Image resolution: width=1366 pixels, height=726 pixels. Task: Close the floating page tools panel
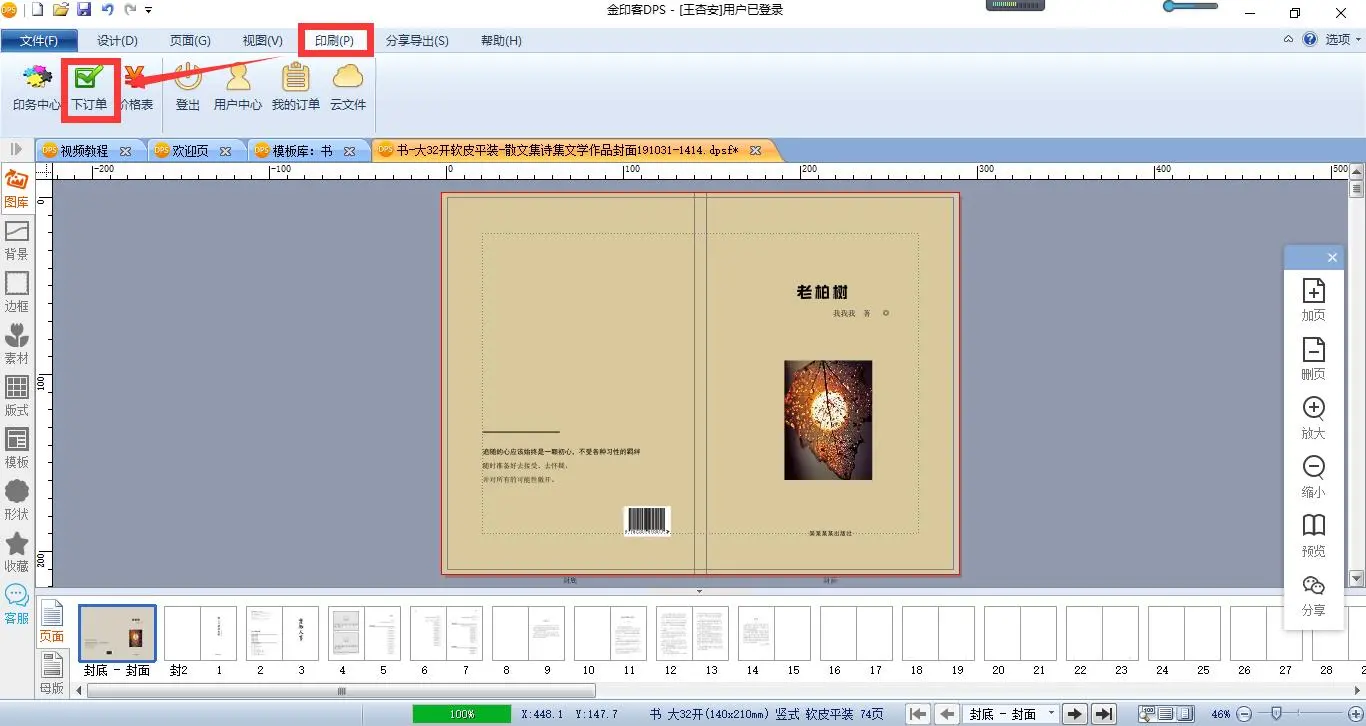[1332, 258]
